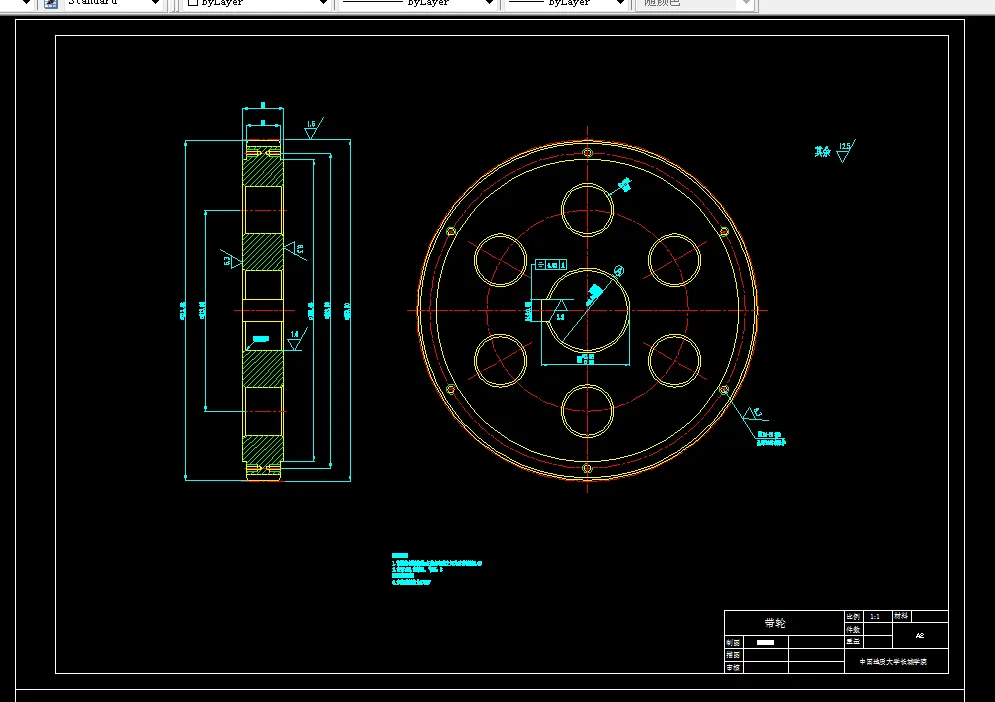Select the A2 sheet size text
995x702 pixels.
pos(920,635)
